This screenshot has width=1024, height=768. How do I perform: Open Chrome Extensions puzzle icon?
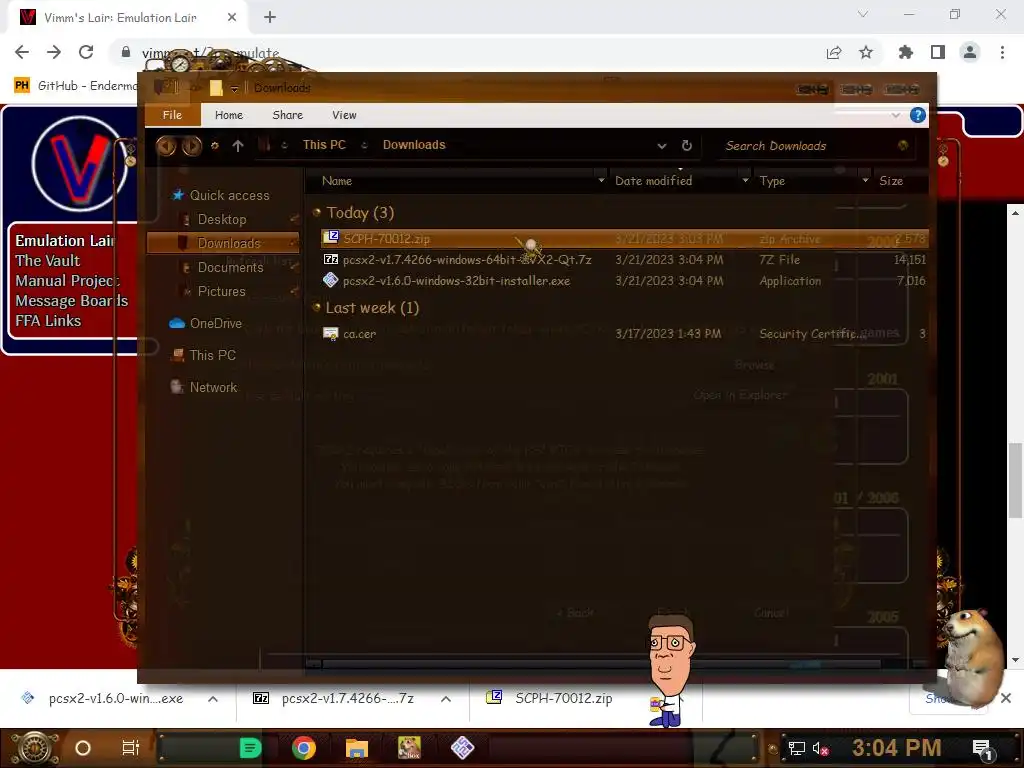906,52
